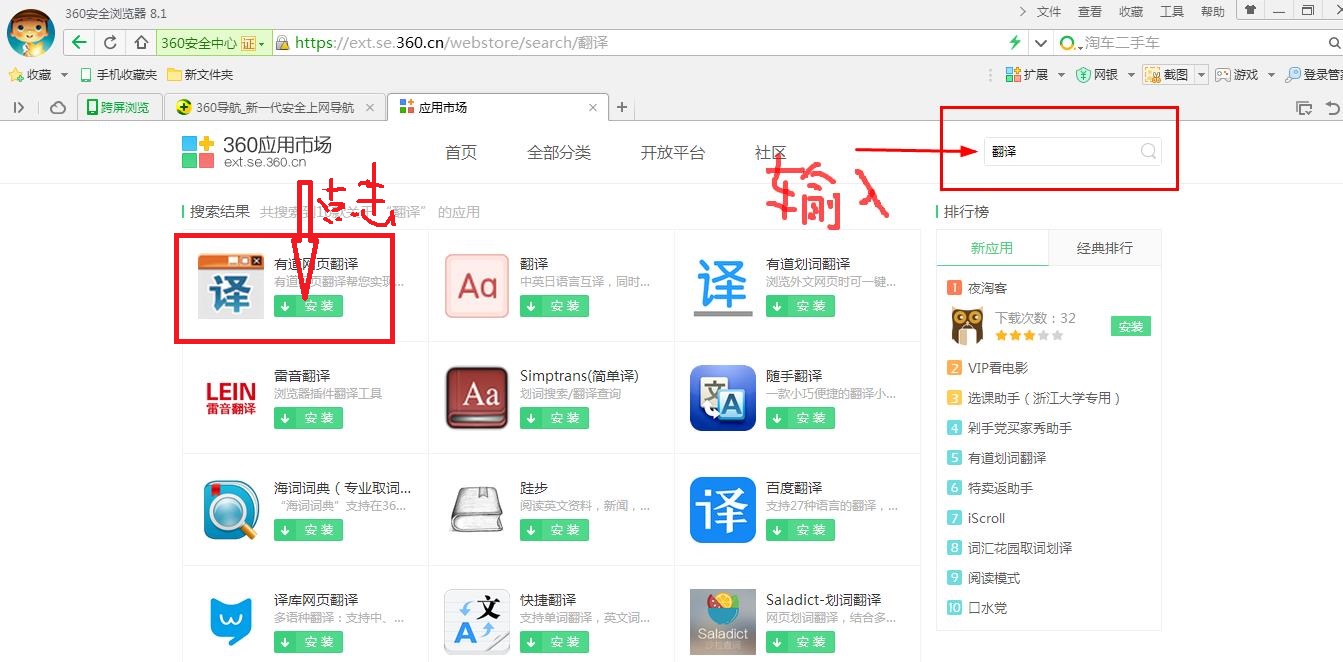Image resolution: width=1343 pixels, height=662 pixels.
Task: Expand the 收藏 favorites dropdown arrow
Action: pyautogui.click(x=63, y=74)
